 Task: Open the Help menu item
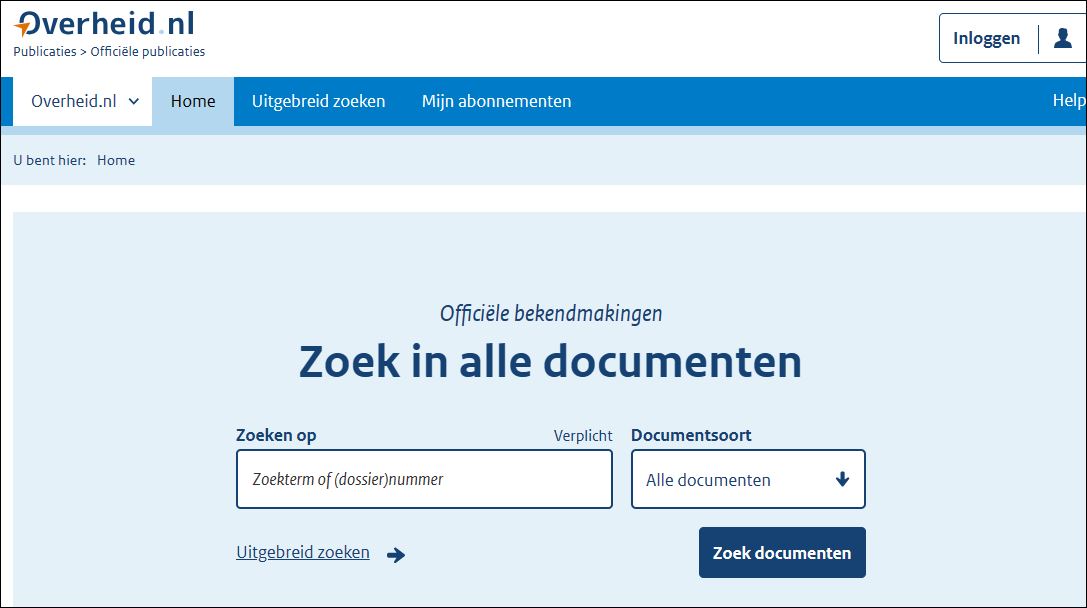[x=1068, y=101]
